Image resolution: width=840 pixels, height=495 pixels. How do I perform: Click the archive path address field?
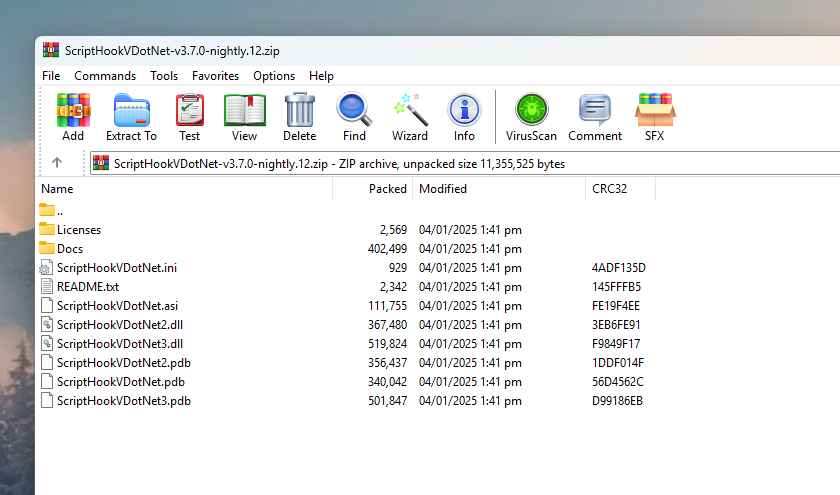465,163
